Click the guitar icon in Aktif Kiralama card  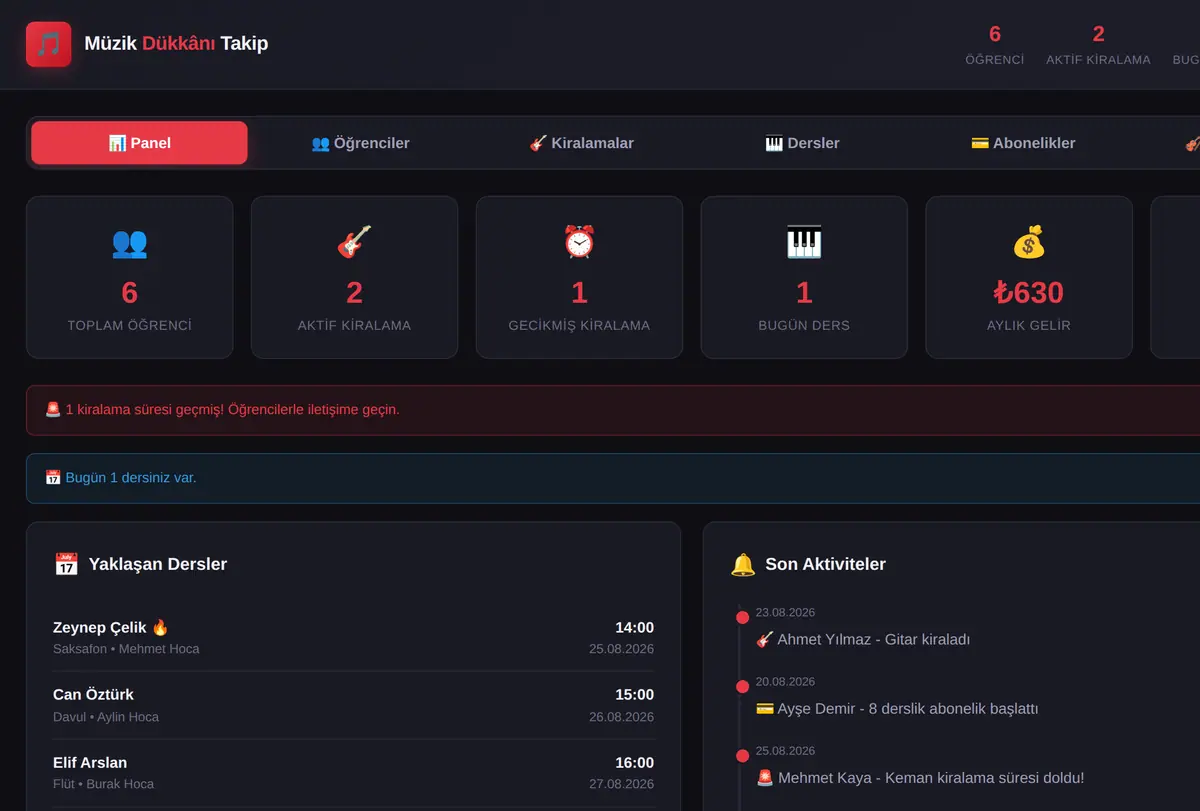coord(354,243)
